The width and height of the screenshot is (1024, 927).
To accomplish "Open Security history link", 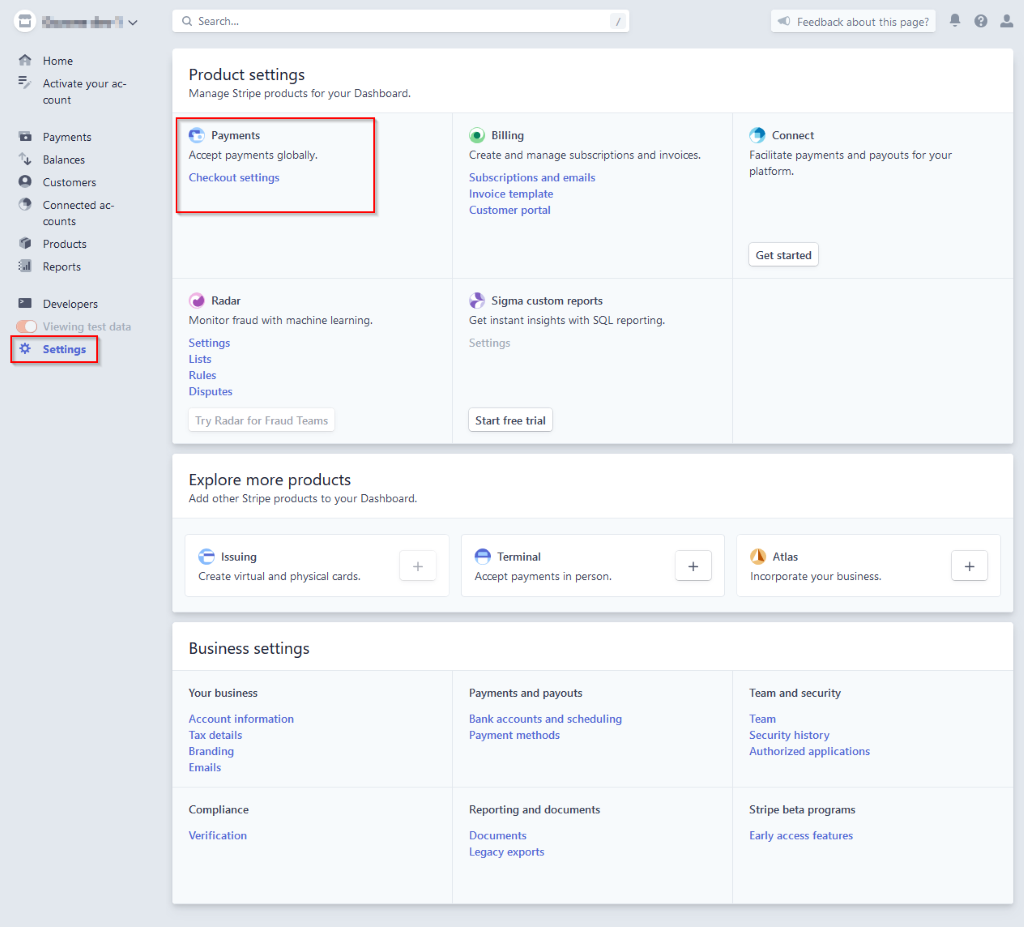I will pyautogui.click(x=789, y=735).
